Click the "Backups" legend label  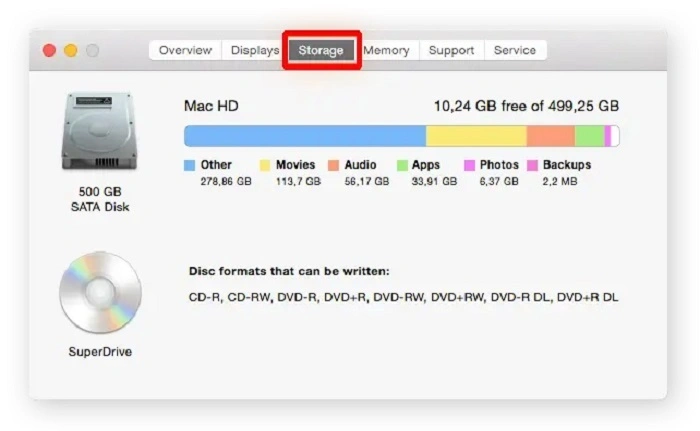click(567, 165)
